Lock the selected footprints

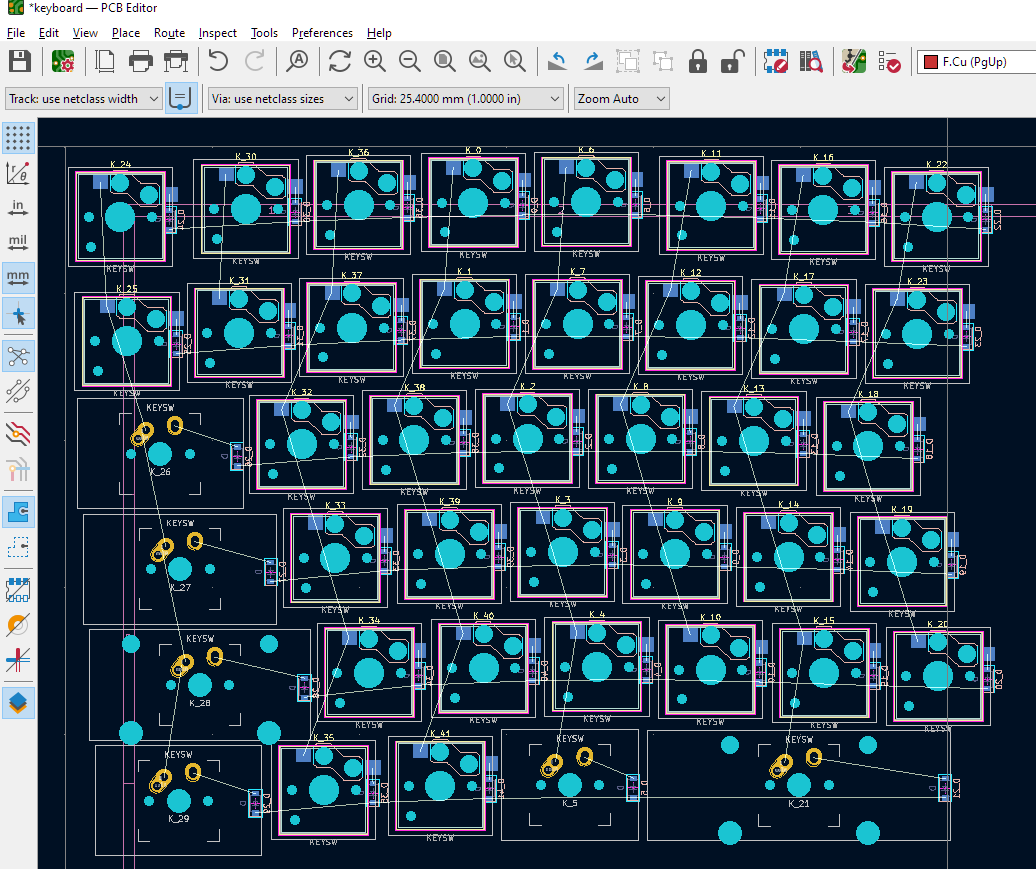click(698, 61)
